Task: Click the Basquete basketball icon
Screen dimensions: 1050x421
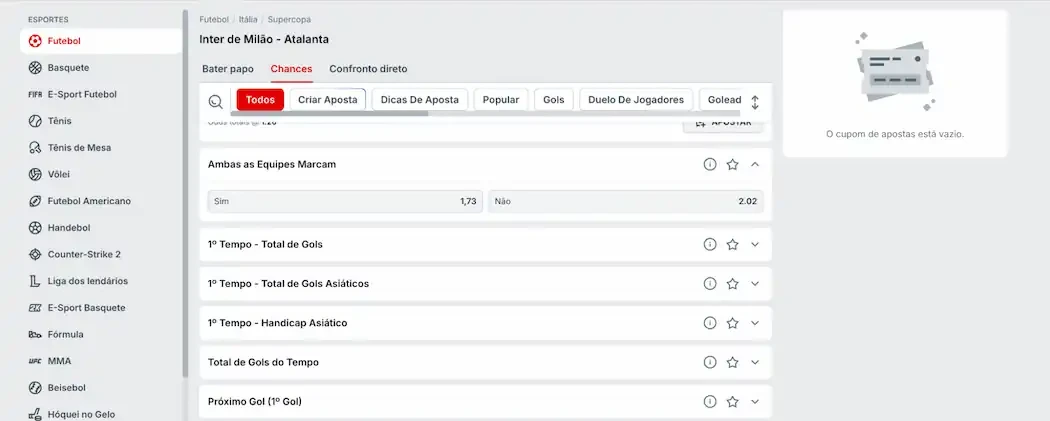Action: [x=35, y=68]
